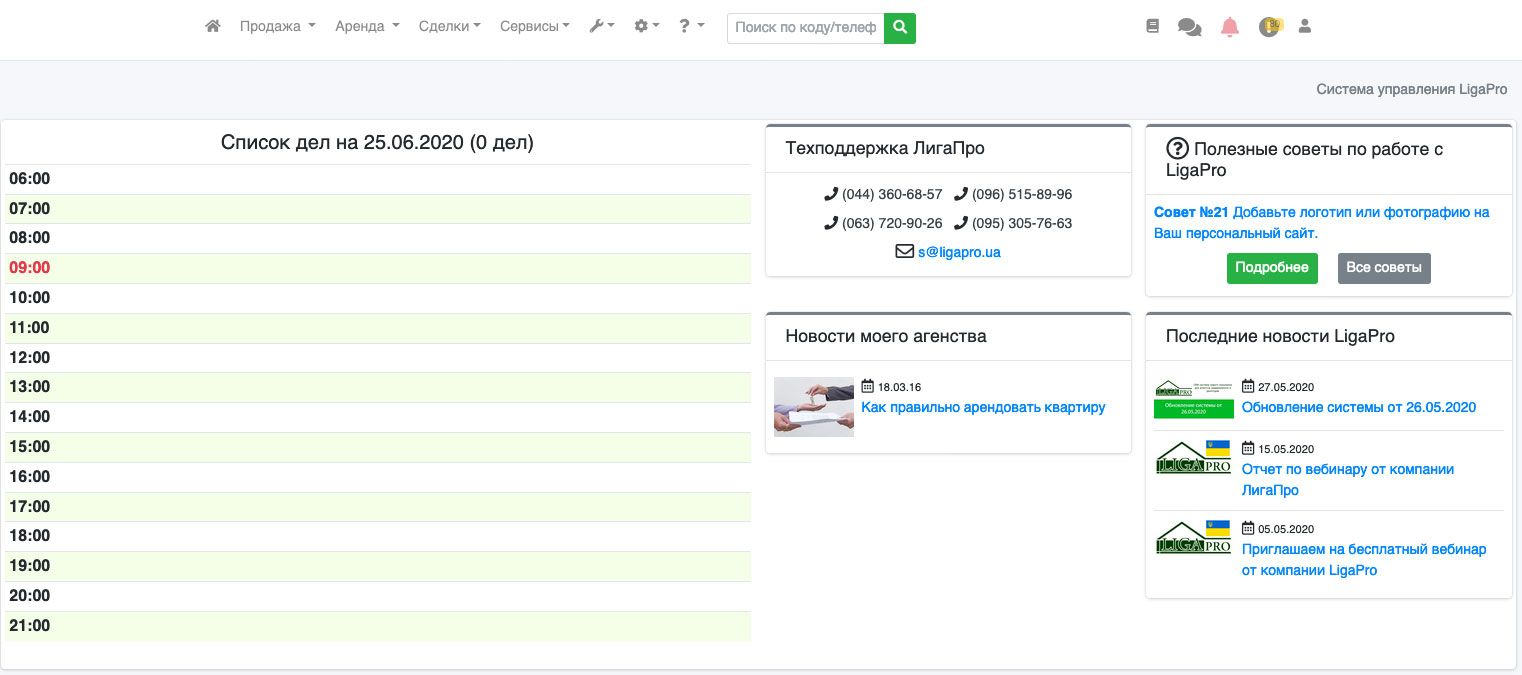Open the wrench tools dropdown
This screenshot has width=1522, height=675.
point(602,27)
